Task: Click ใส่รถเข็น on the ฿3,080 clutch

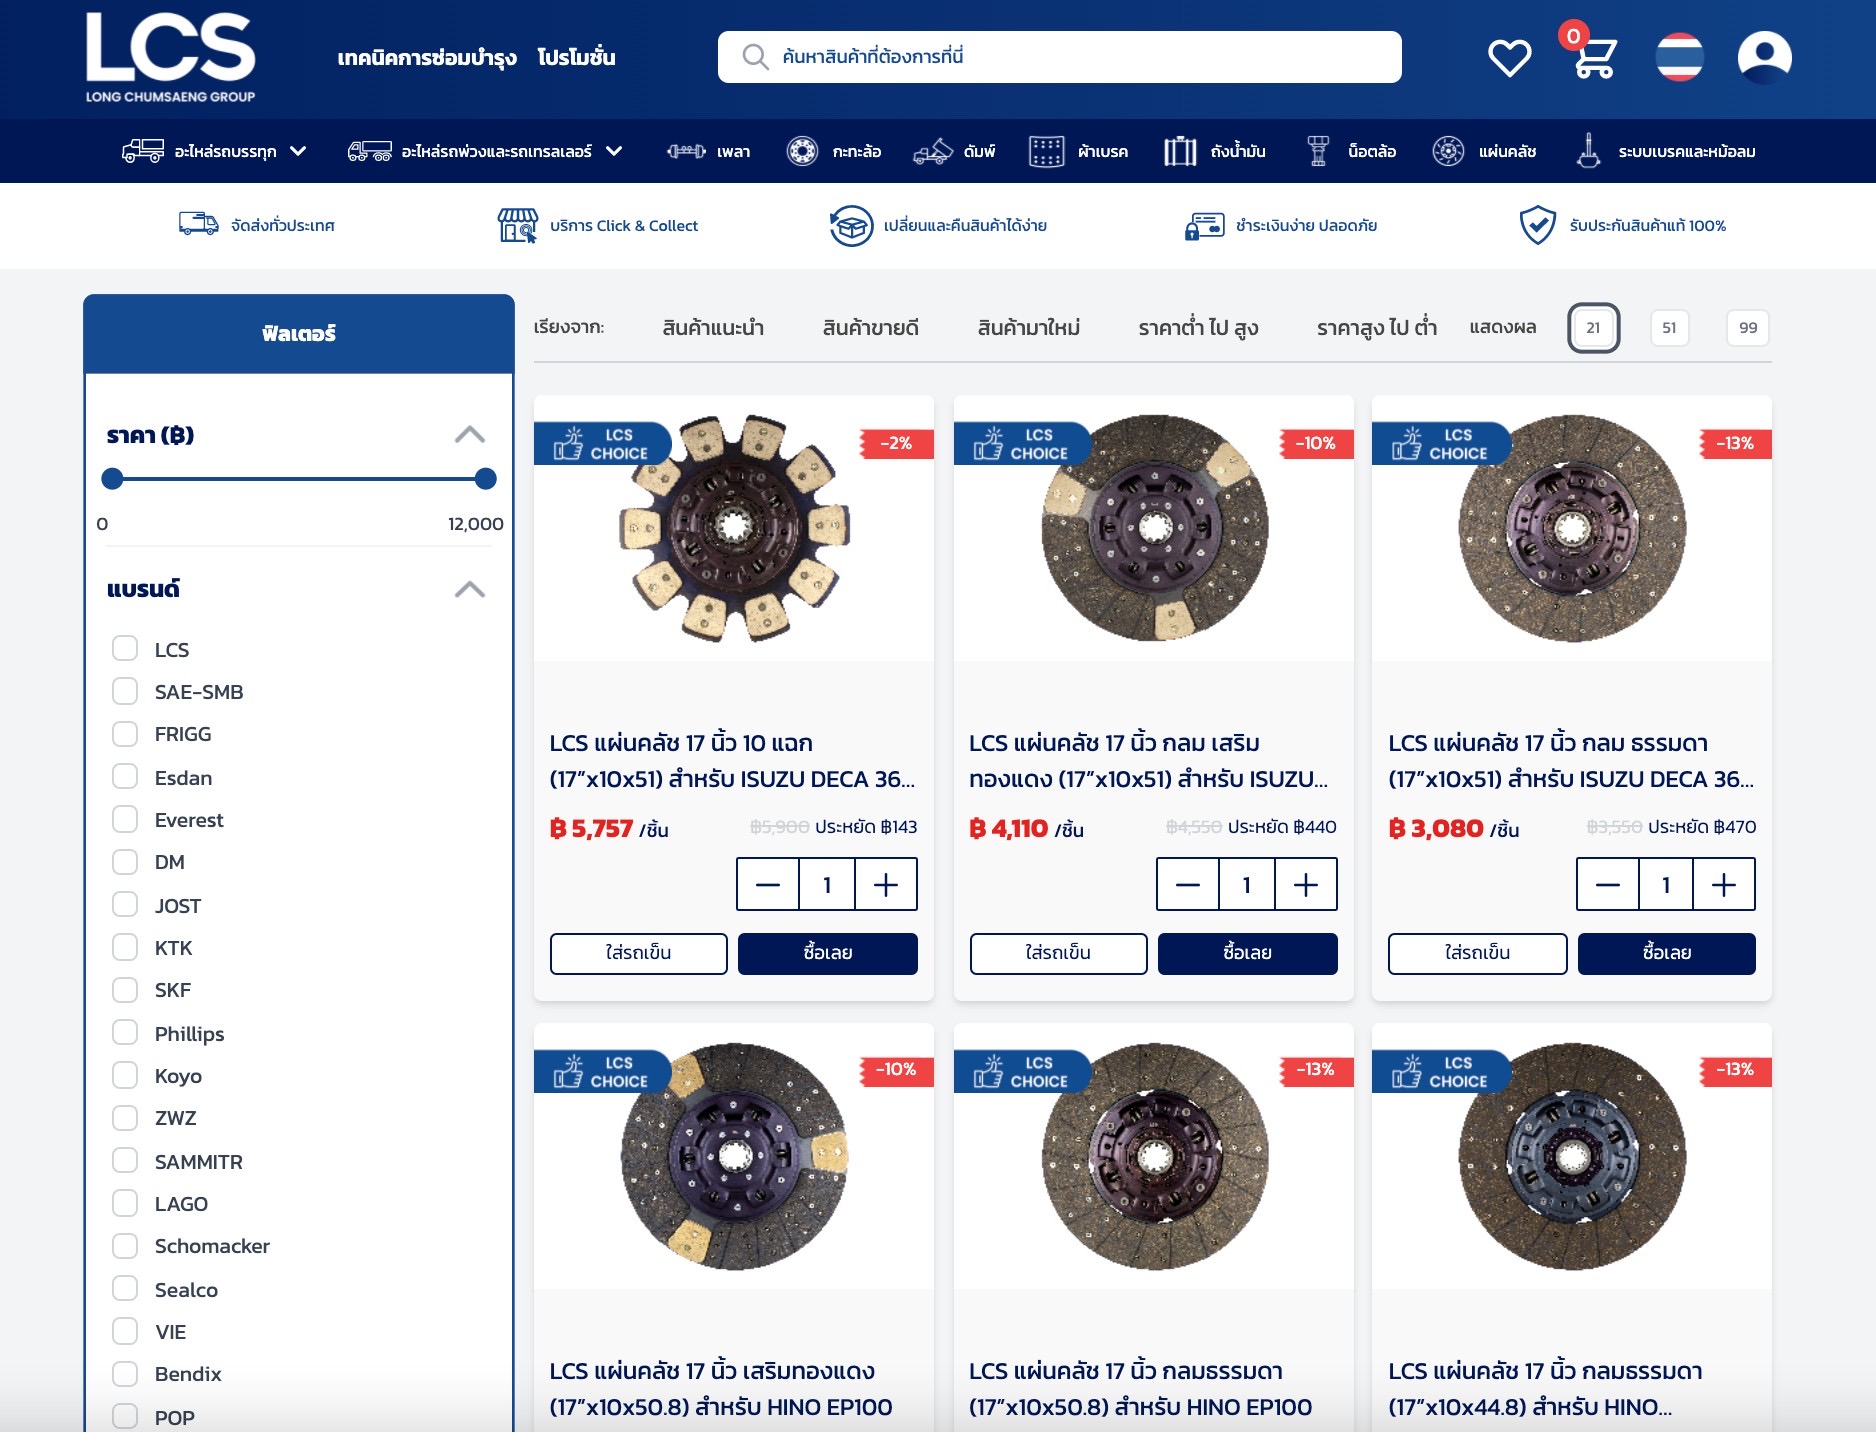Action: (1477, 953)
